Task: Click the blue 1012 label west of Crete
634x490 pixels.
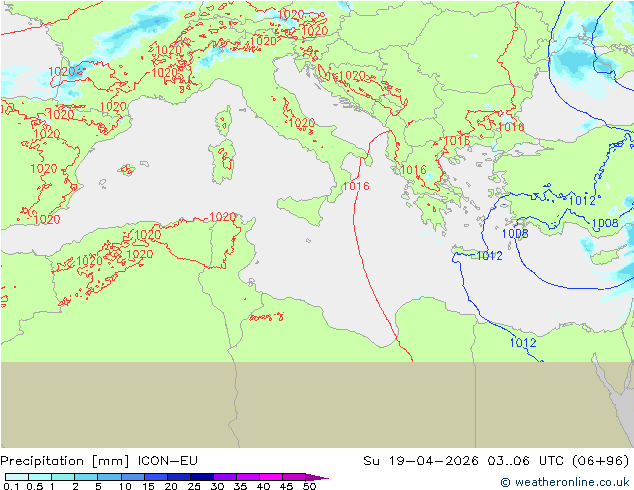Action: point(490,256)
